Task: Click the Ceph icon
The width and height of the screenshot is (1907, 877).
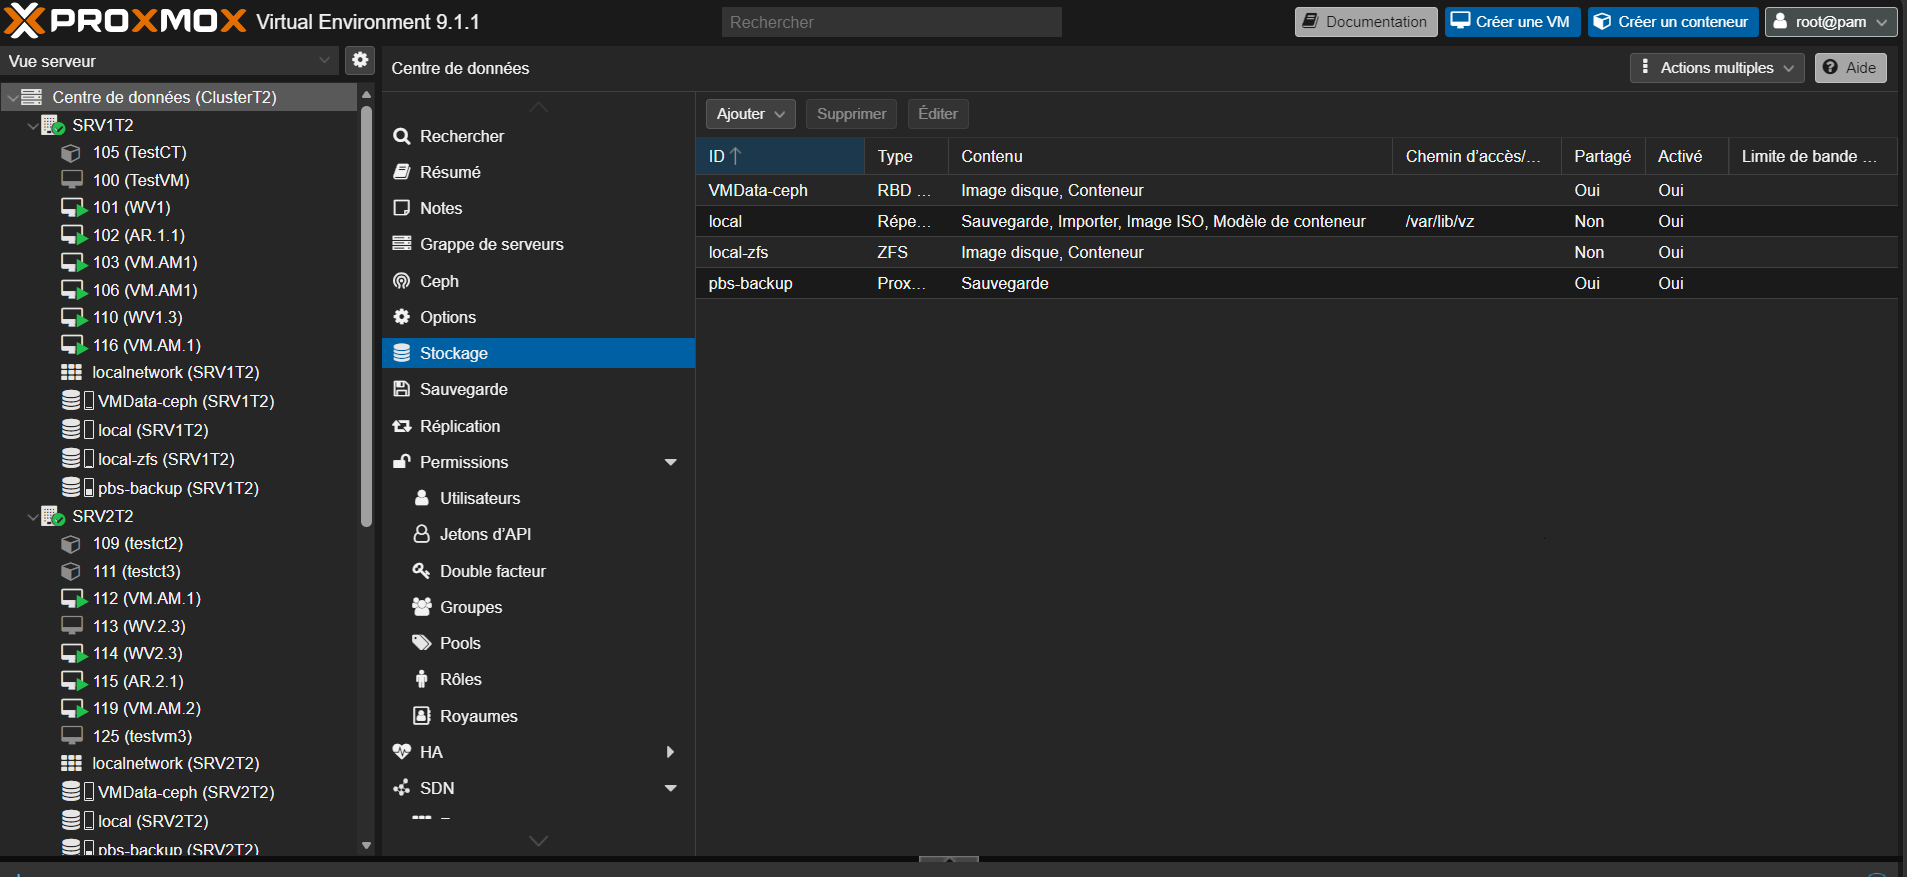Action: pos(402,281)
